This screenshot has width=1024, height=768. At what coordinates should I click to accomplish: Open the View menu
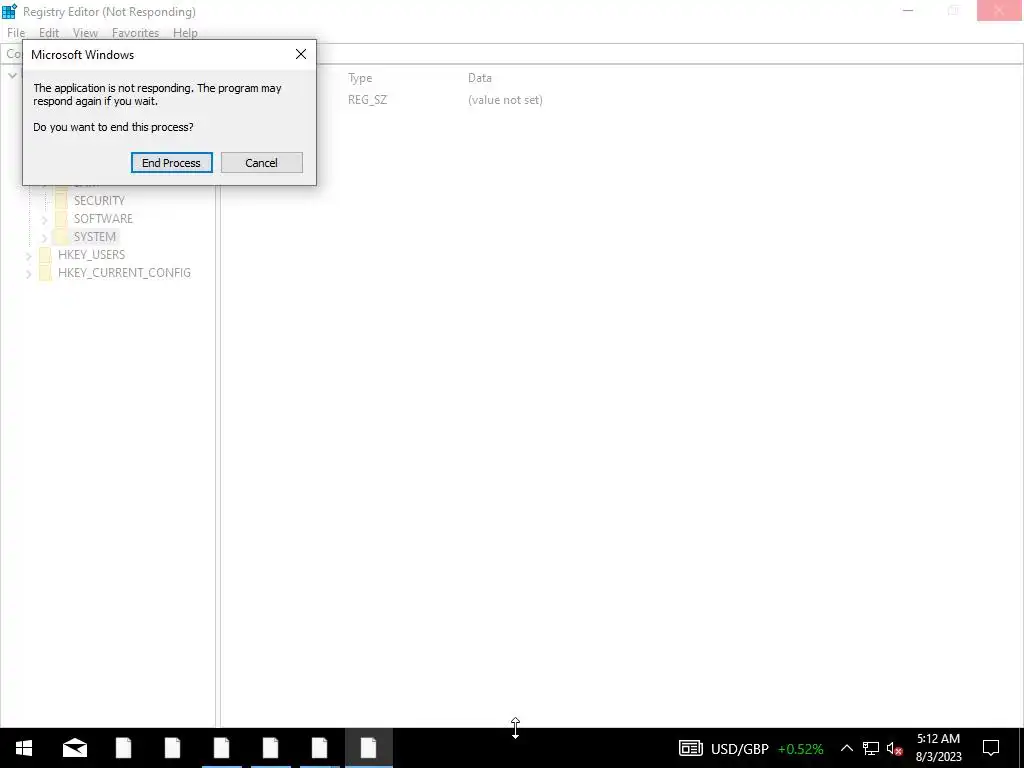click(x=85, y=33)
